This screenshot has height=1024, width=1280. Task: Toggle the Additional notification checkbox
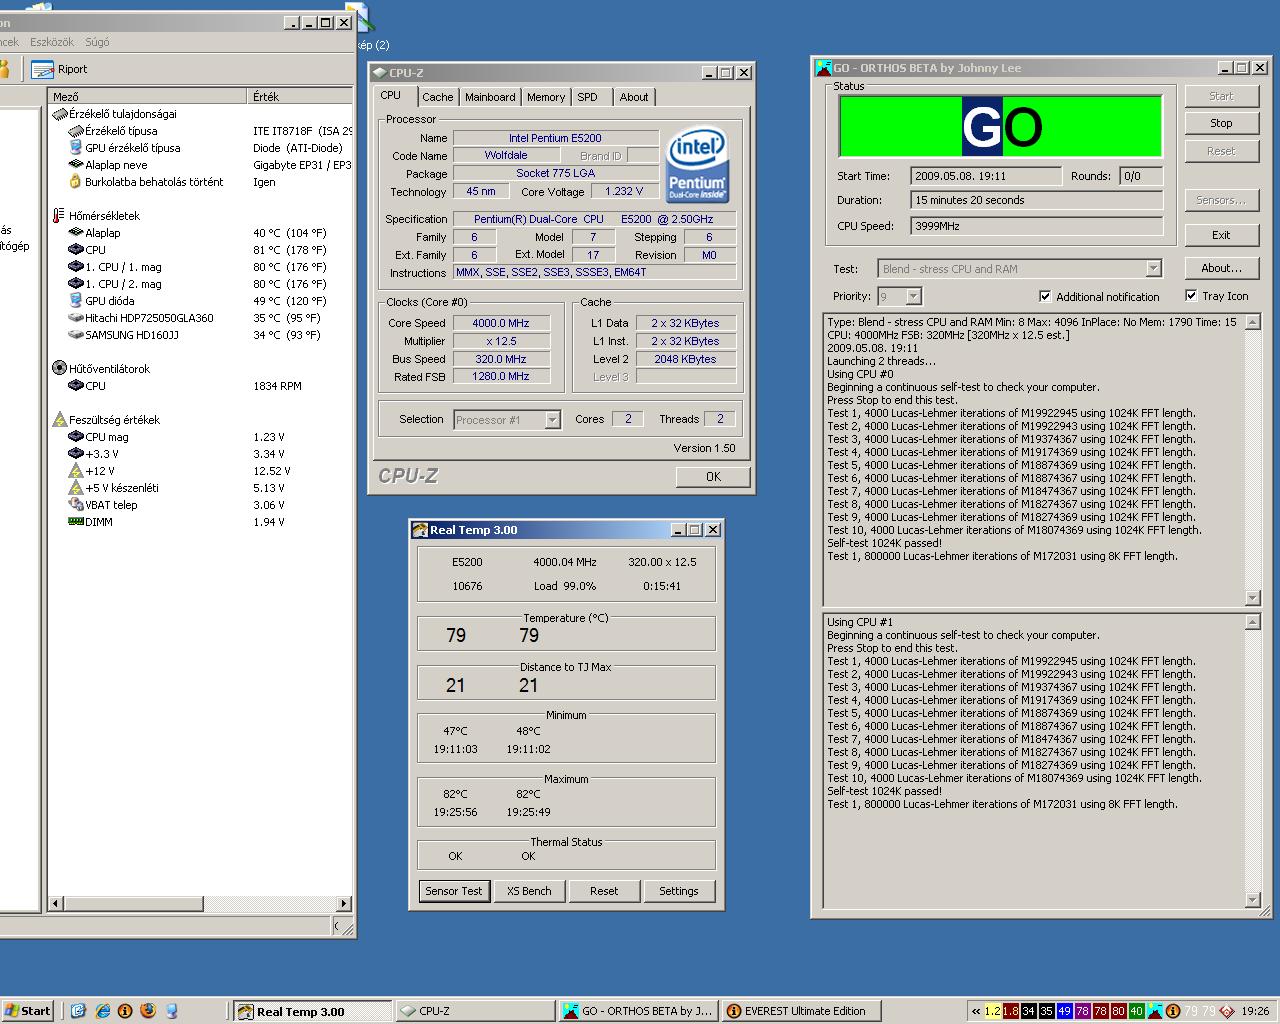(x=1045, y=296)
